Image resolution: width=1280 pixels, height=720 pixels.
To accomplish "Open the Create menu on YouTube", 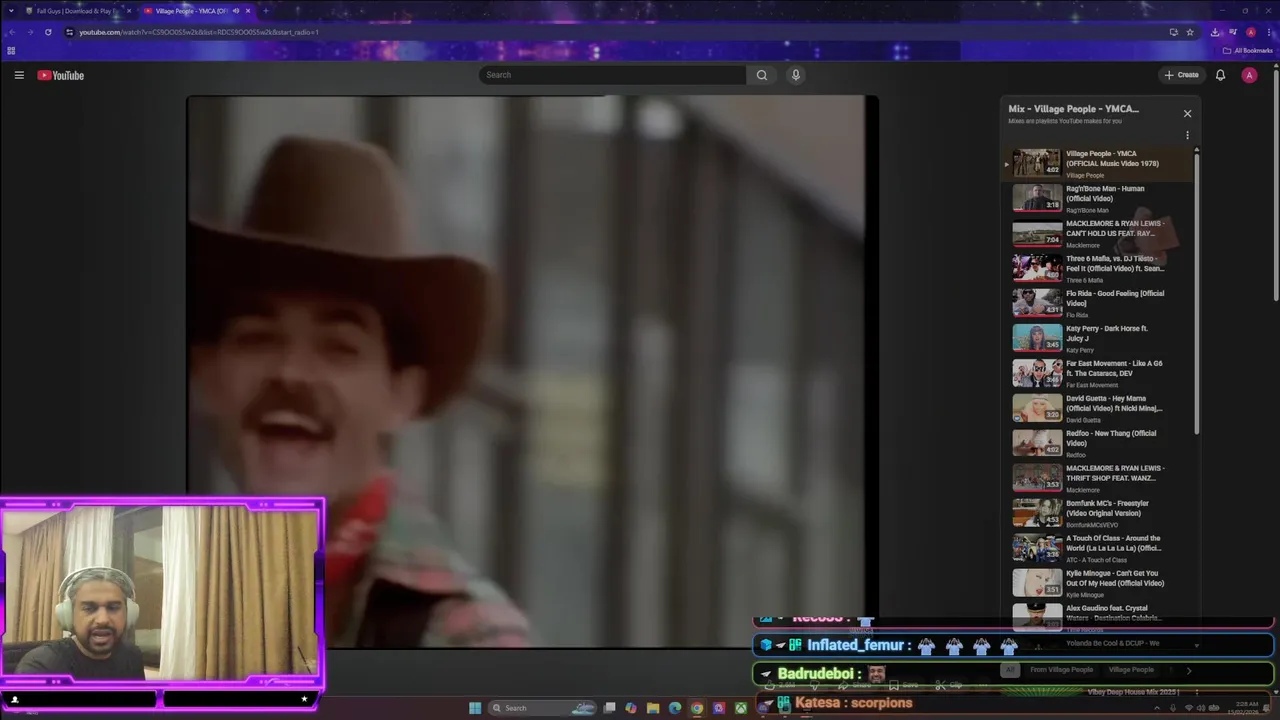I will [x=1181, y=75].
